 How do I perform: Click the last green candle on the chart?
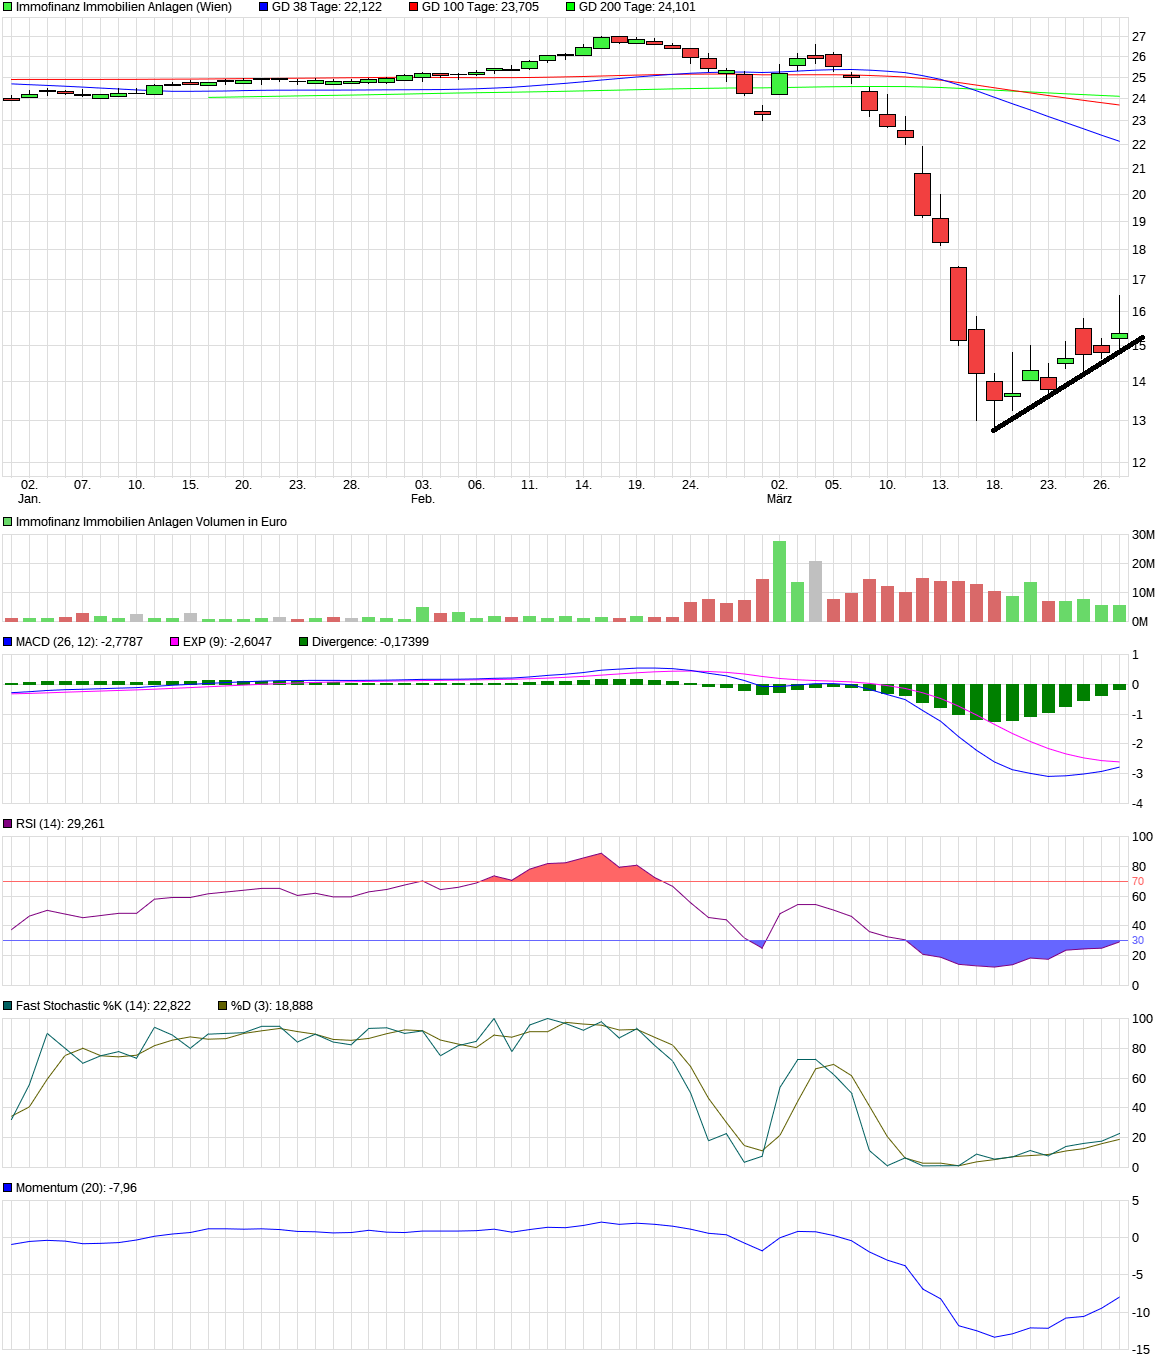pos(1119,336)
